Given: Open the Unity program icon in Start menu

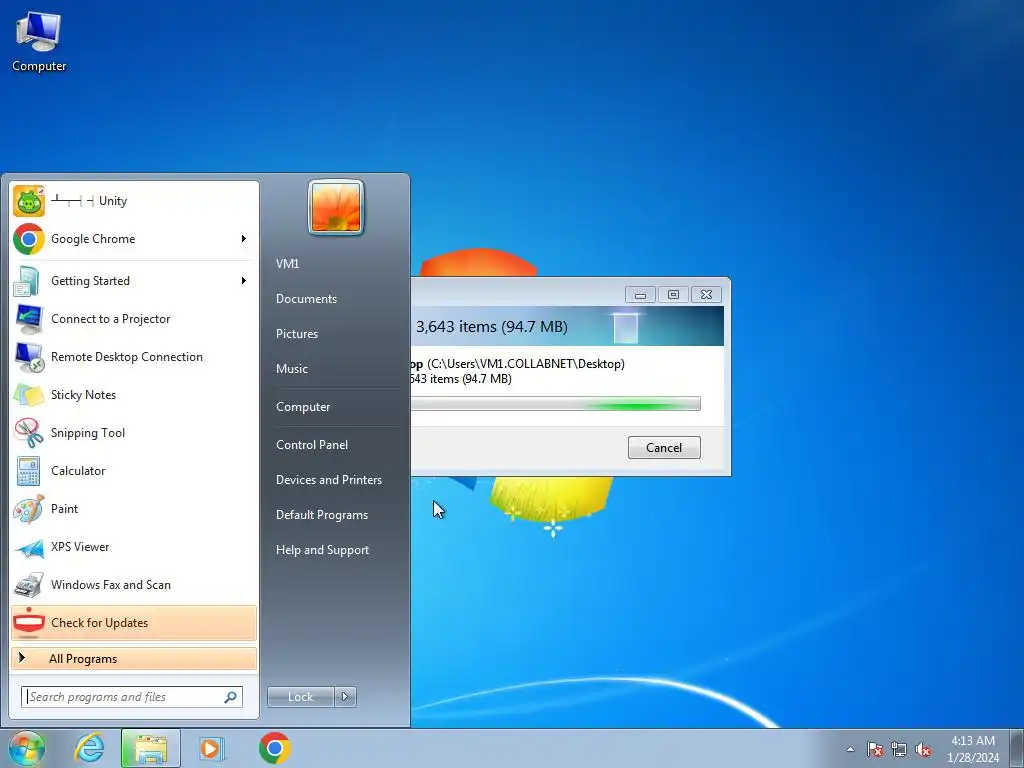Looking at the screenshot, I should 29,201.
